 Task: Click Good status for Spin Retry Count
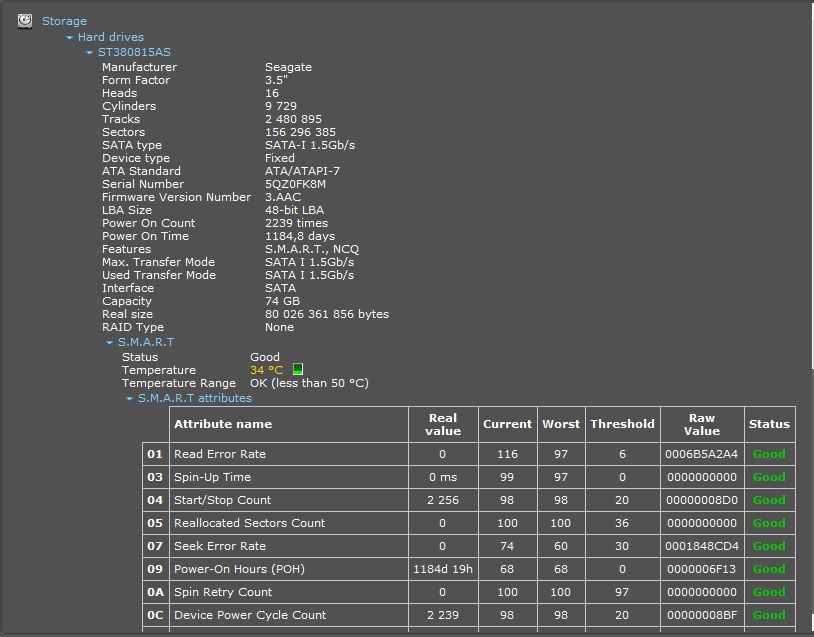click(769, 592)
